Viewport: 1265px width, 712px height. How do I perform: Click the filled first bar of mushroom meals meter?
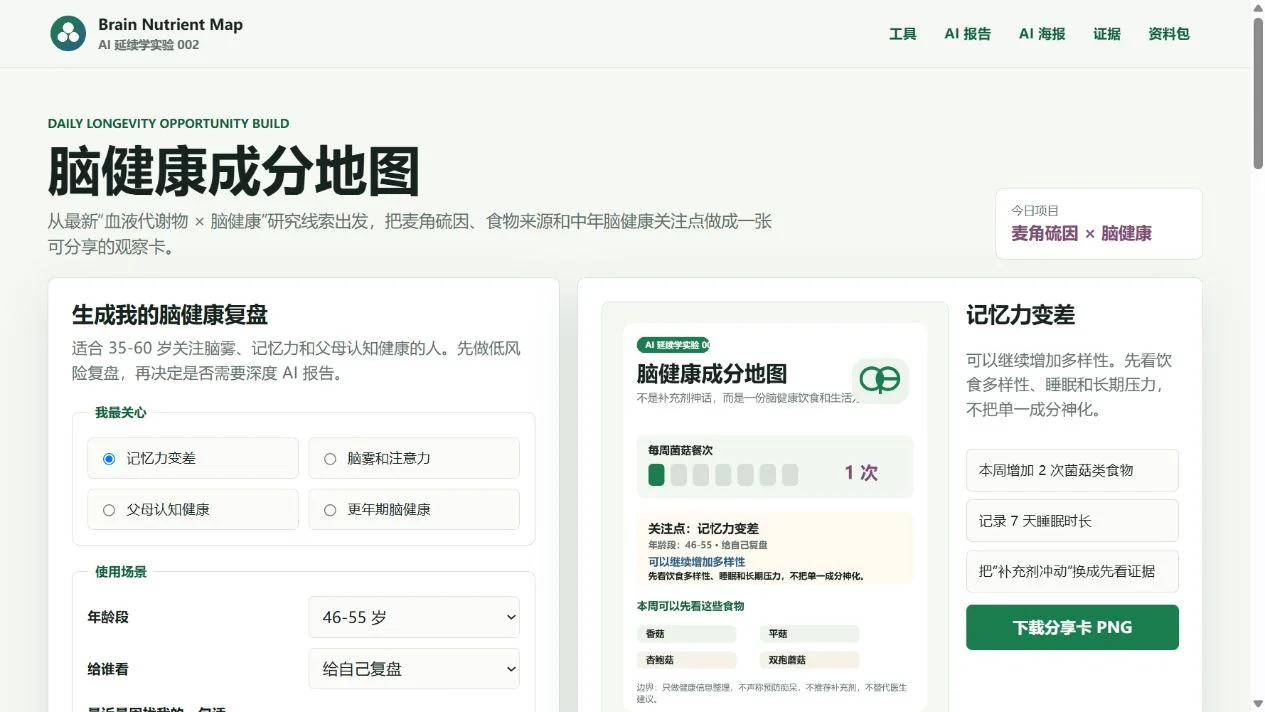click(656, 475)
